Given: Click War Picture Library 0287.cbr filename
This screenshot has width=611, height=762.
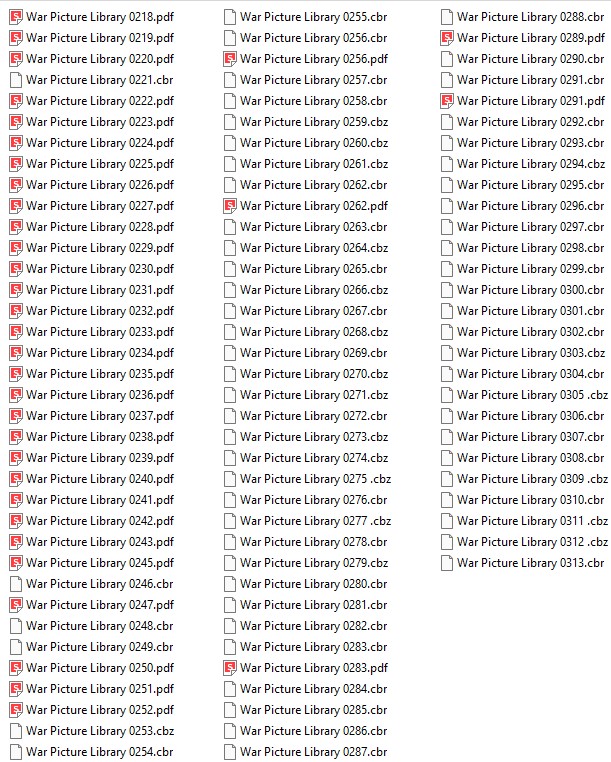Looking at the screenshot, I should click(314, 752).
